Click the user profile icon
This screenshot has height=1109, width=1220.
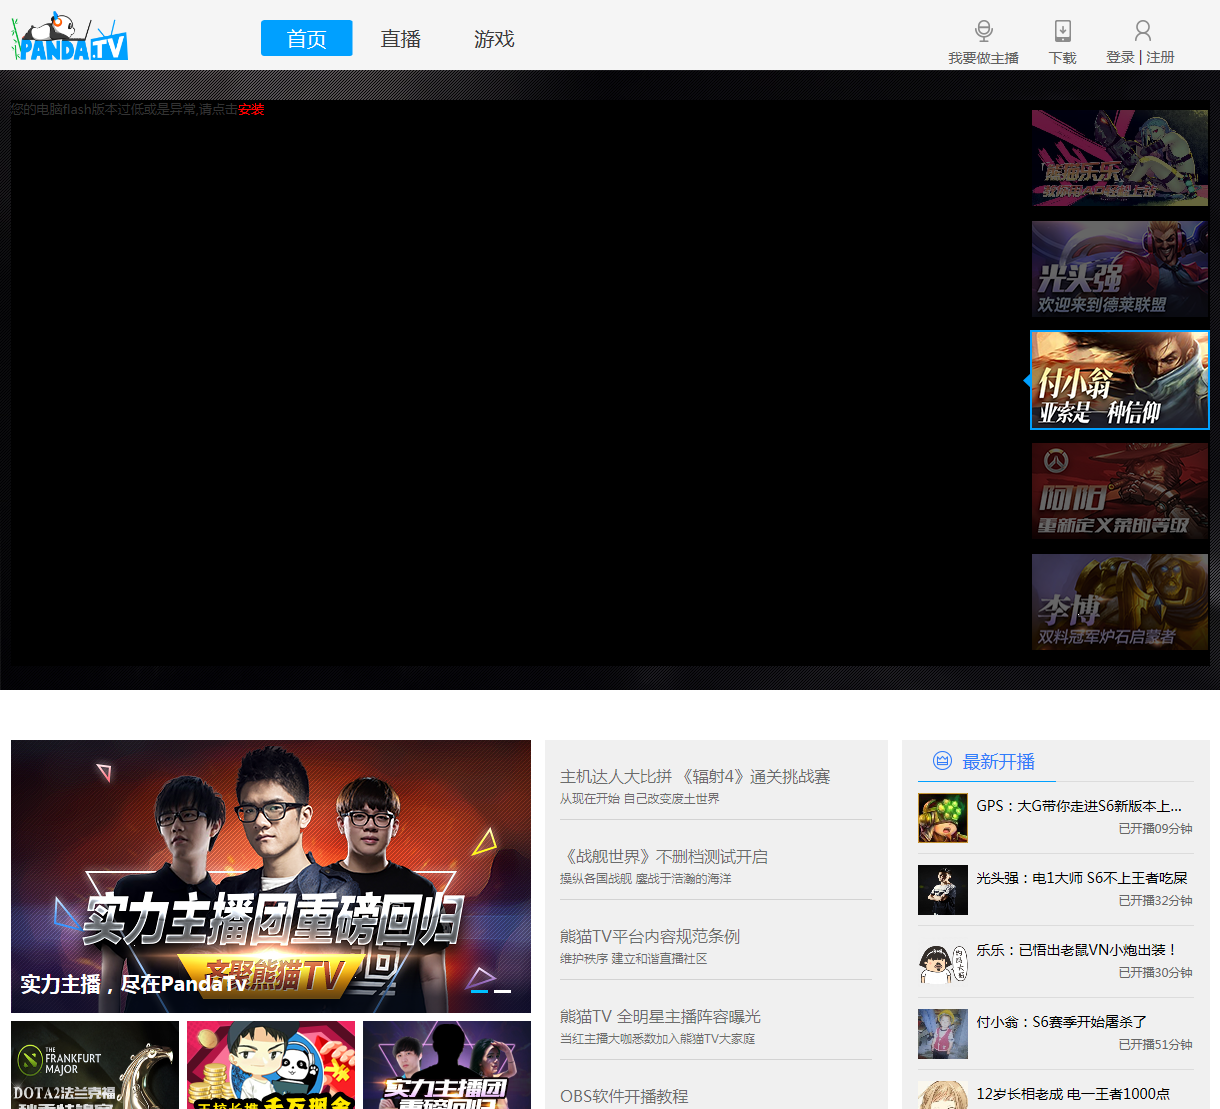(1143, 31)
